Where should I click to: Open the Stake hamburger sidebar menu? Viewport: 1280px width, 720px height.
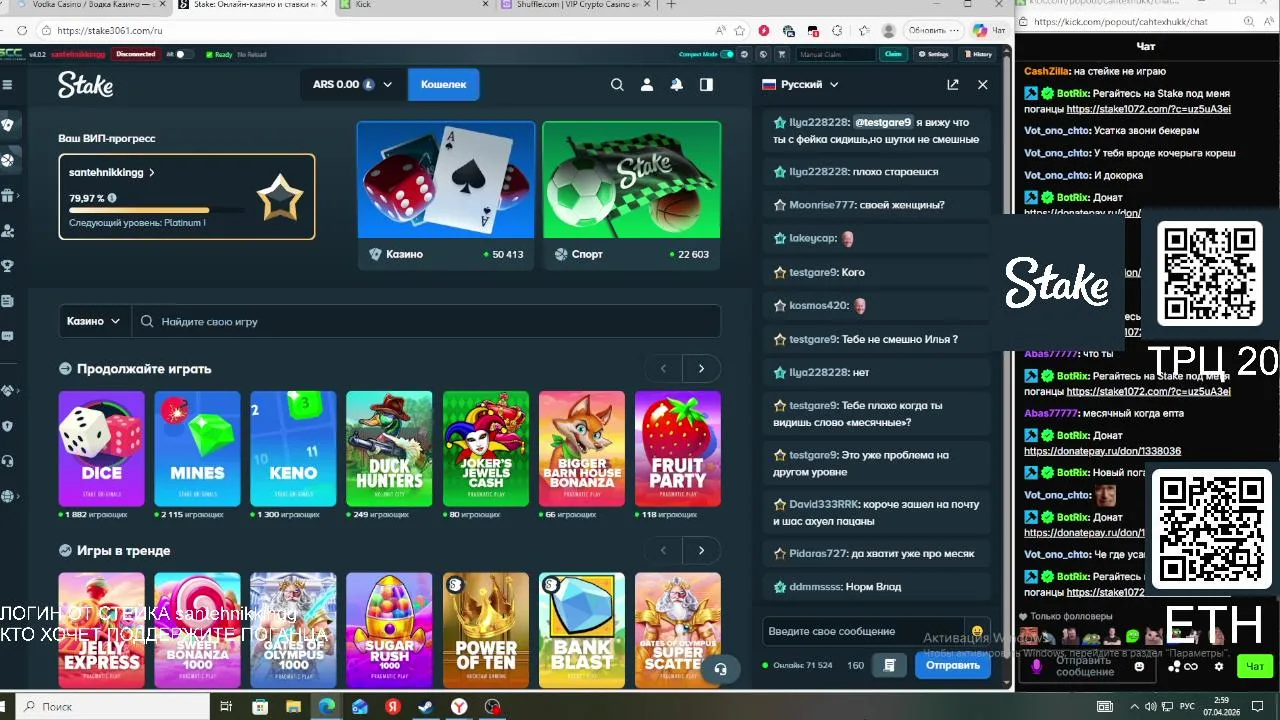7,85
